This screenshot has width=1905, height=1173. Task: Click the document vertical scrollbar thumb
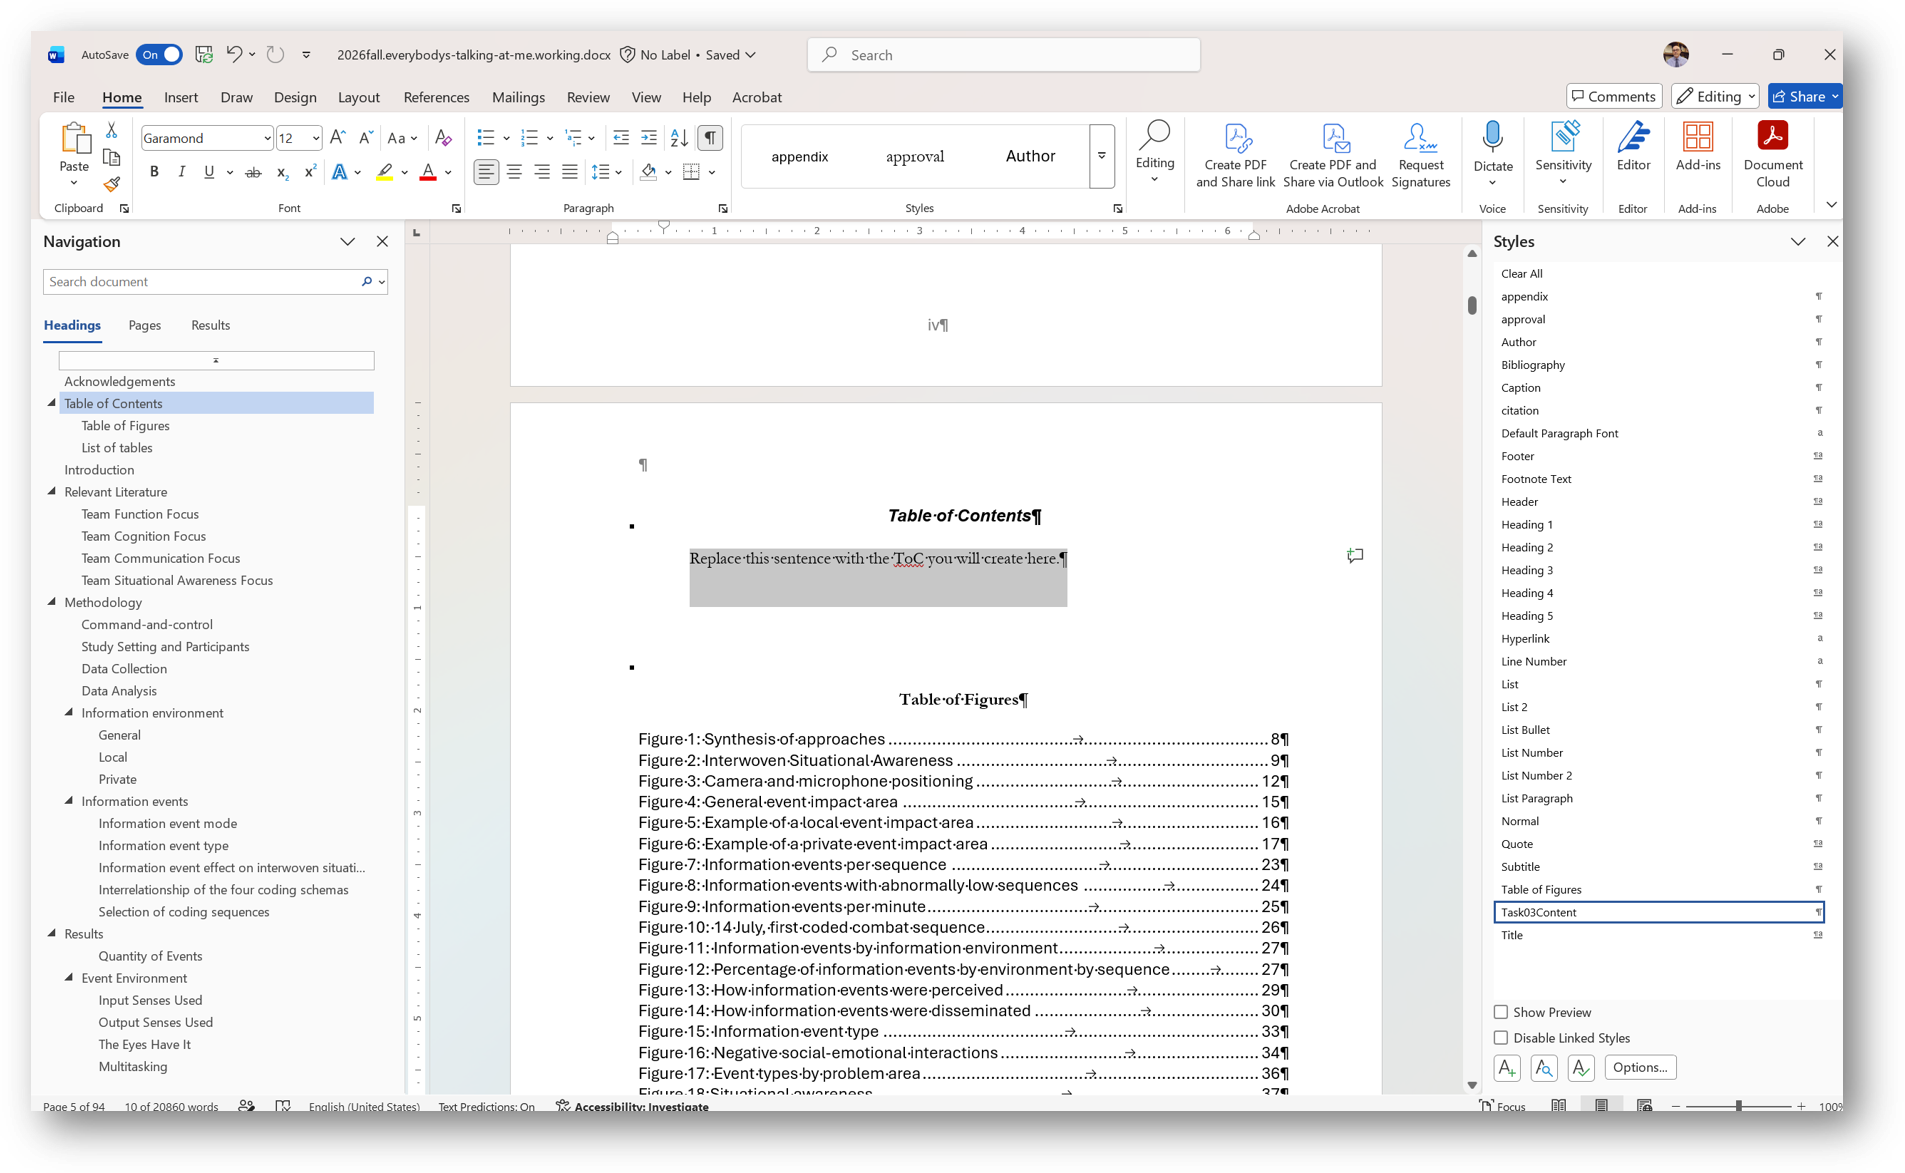(1472, 304)
